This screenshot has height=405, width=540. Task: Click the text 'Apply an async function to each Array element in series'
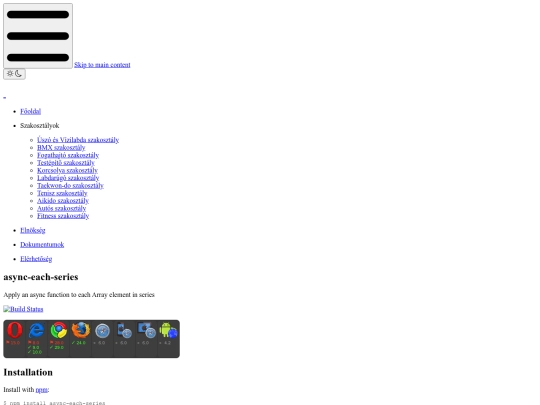[x=79, y=295]
